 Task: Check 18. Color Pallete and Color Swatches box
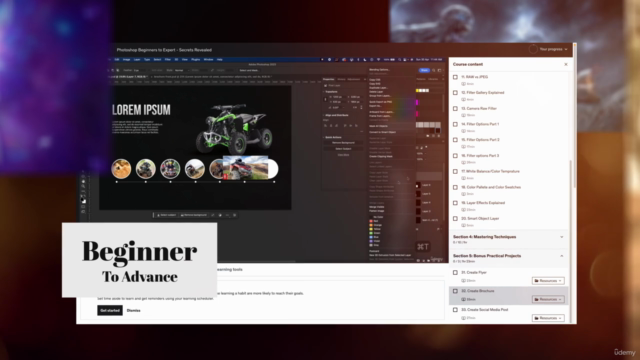click(x=455, y=187)
